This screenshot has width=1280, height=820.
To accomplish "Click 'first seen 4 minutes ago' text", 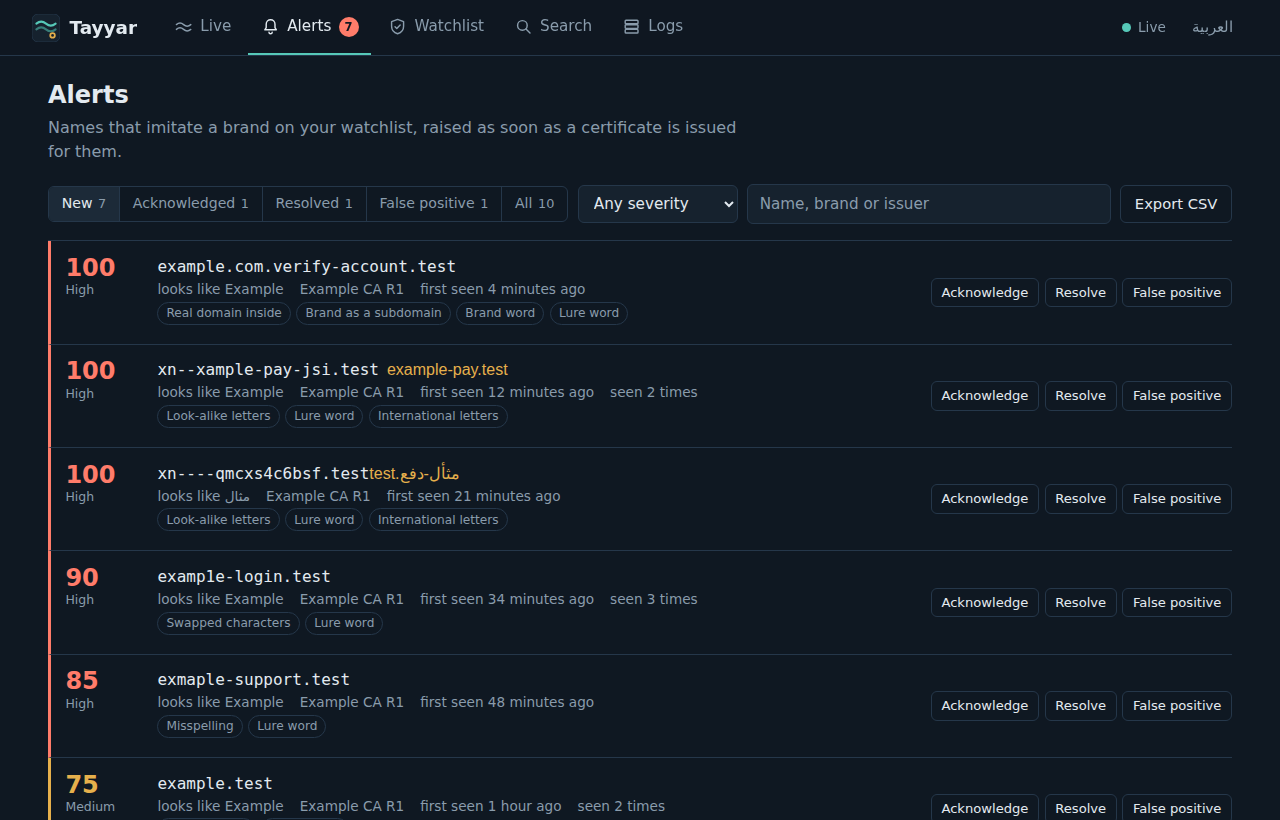I will click(x=502, y=289).
